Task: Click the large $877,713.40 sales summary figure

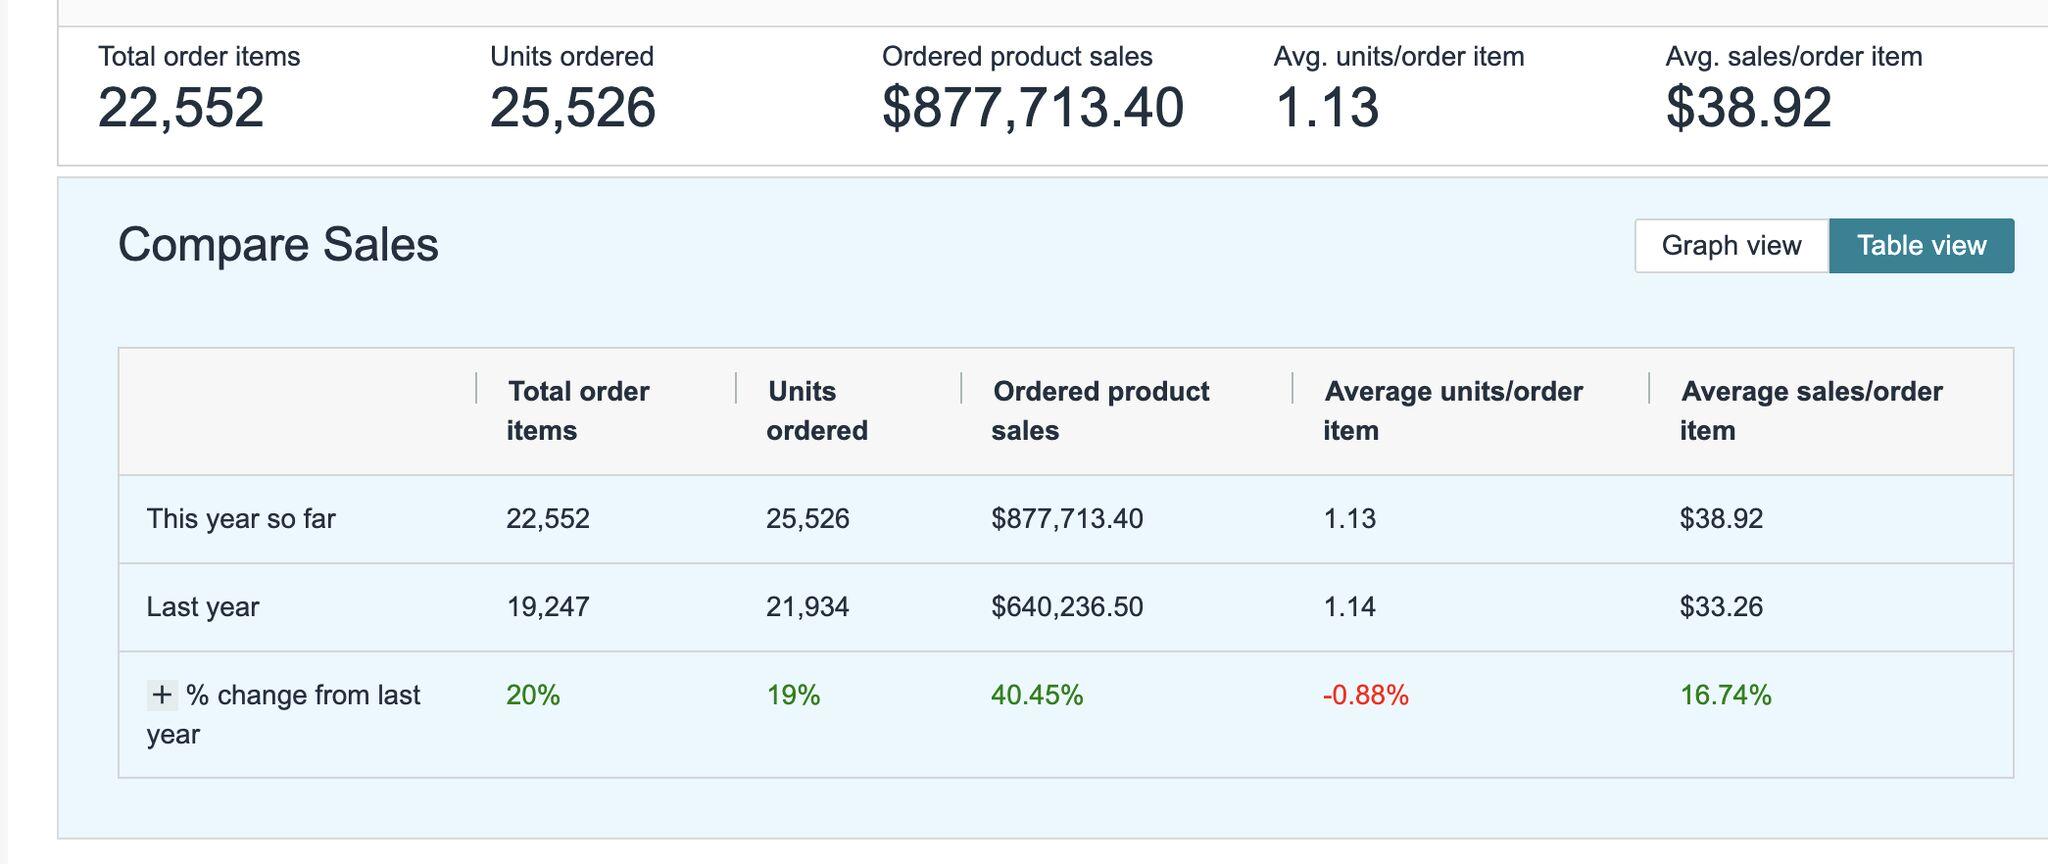Action: 1032,108
